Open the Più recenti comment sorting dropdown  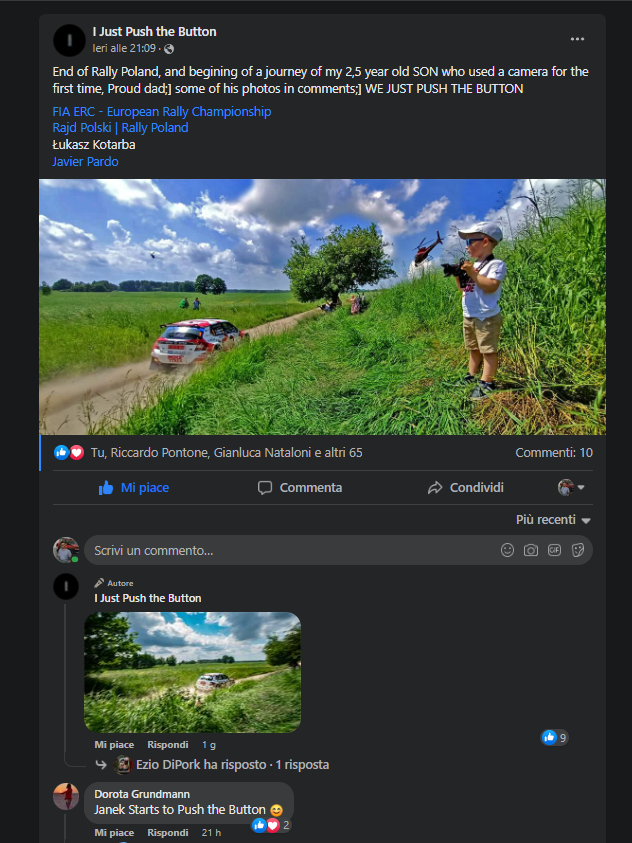coord(553,520)
